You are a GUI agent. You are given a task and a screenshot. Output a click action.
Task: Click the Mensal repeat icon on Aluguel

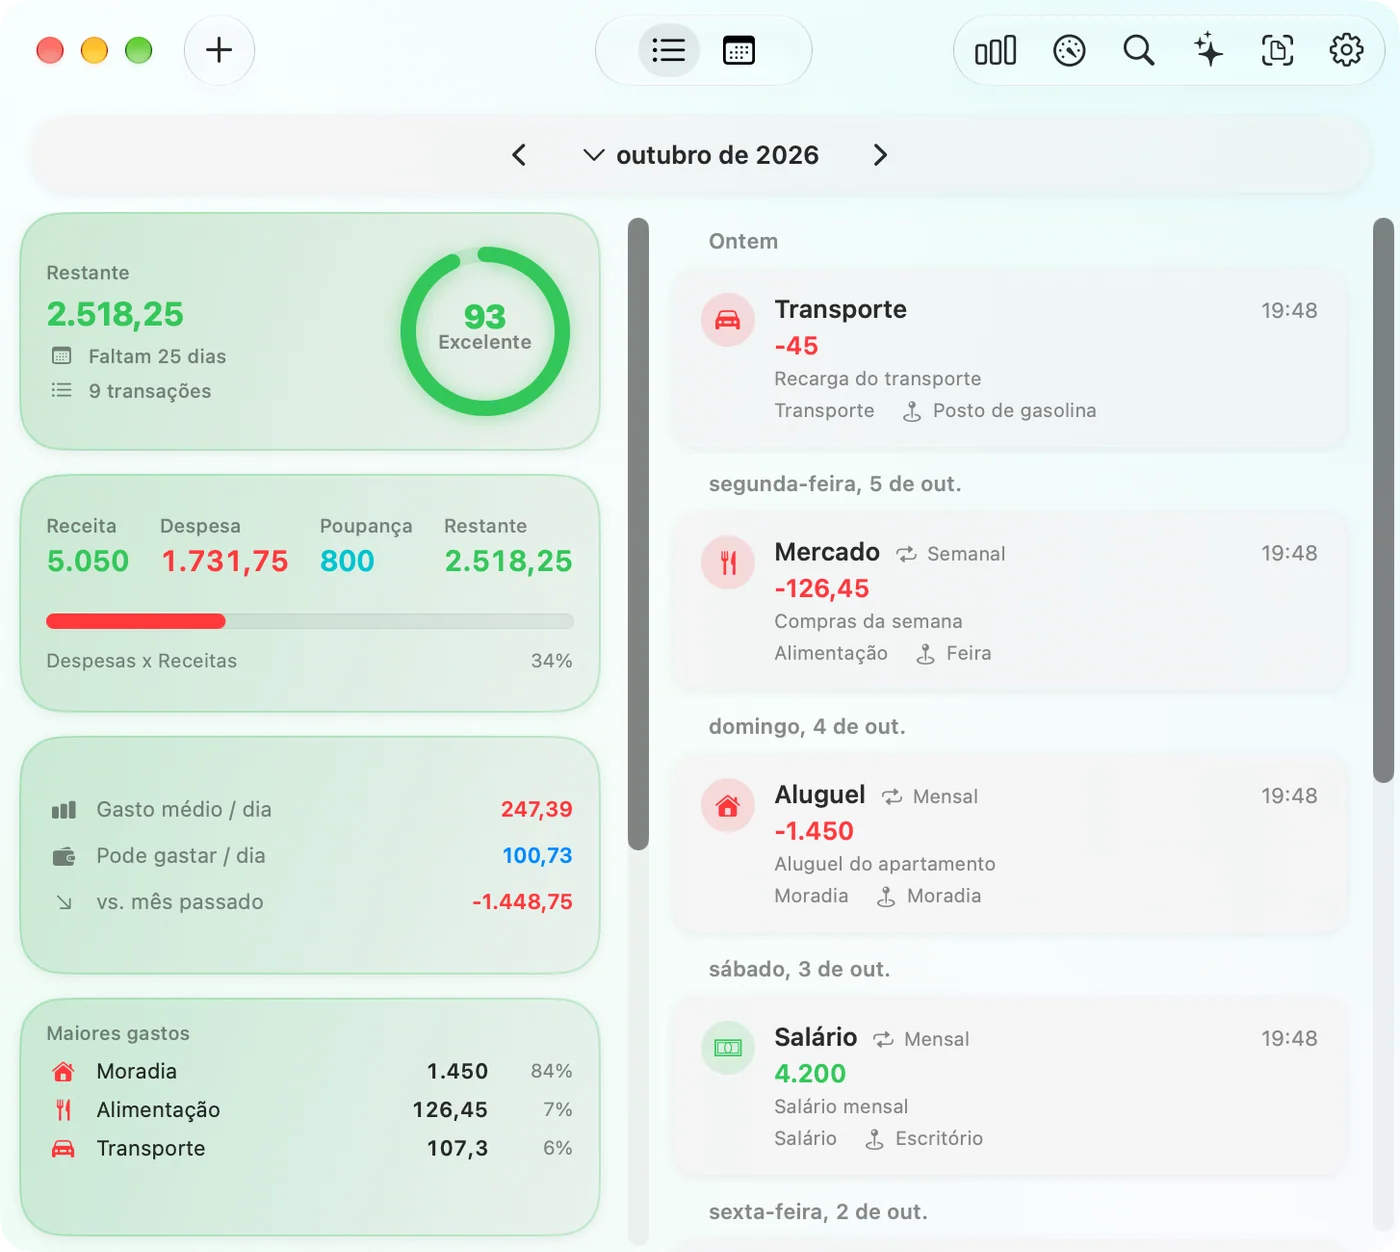[892, 797]
